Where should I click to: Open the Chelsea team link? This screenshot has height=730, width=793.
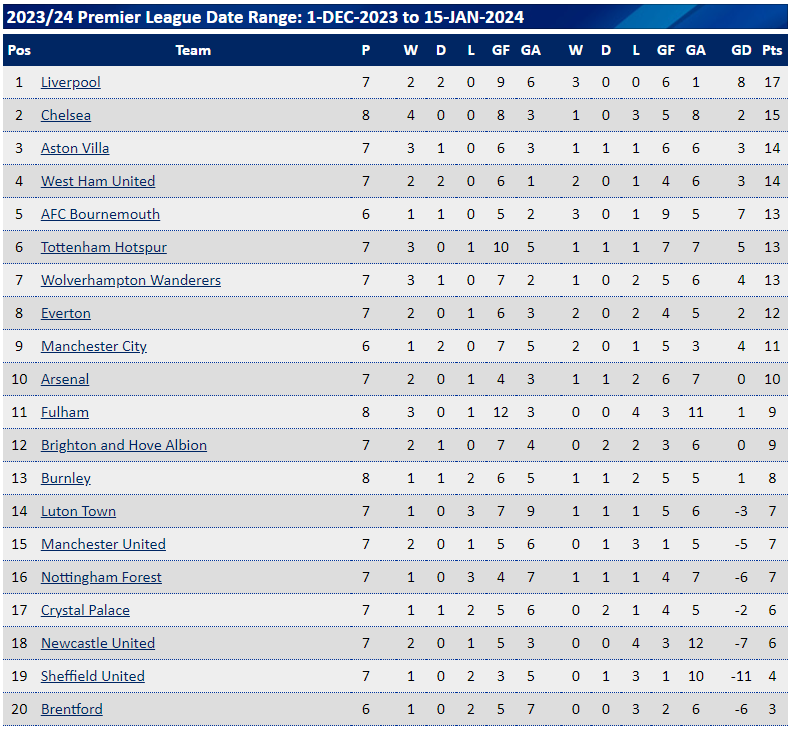(66, 115)
